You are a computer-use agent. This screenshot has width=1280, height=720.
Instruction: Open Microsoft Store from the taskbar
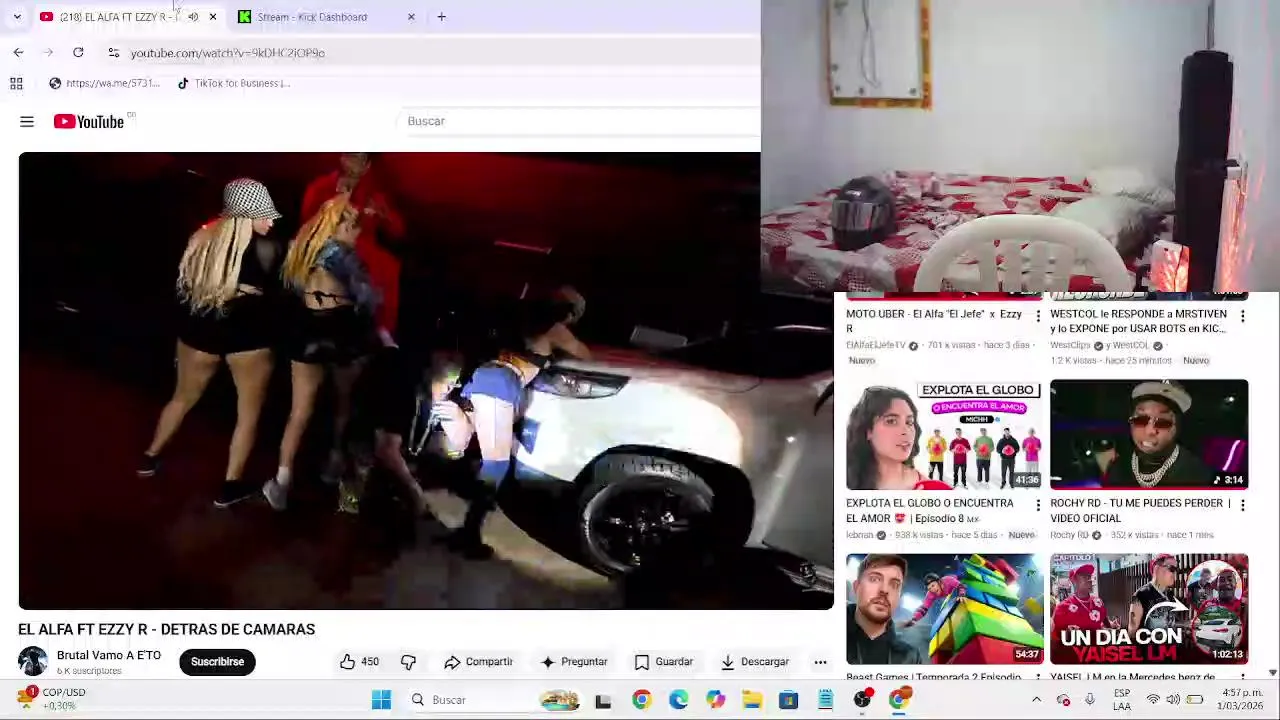tap(788, 700)
